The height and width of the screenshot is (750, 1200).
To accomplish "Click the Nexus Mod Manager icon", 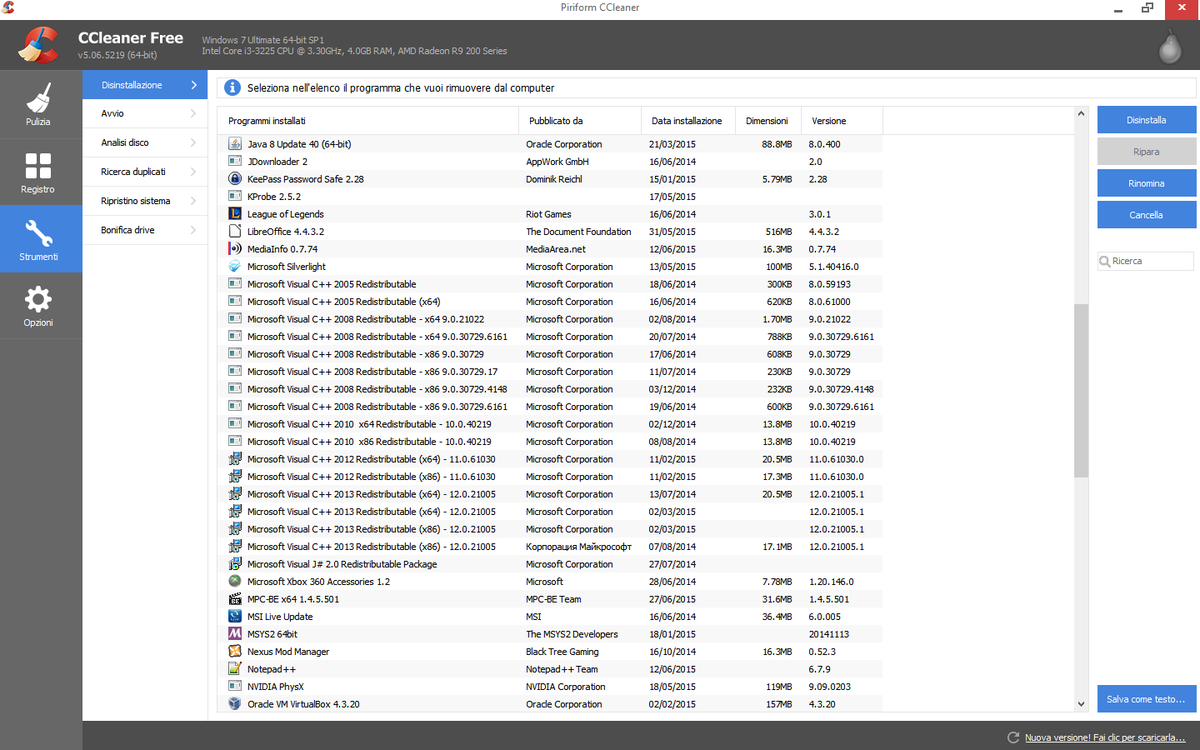I will click(x=235, y=652).
